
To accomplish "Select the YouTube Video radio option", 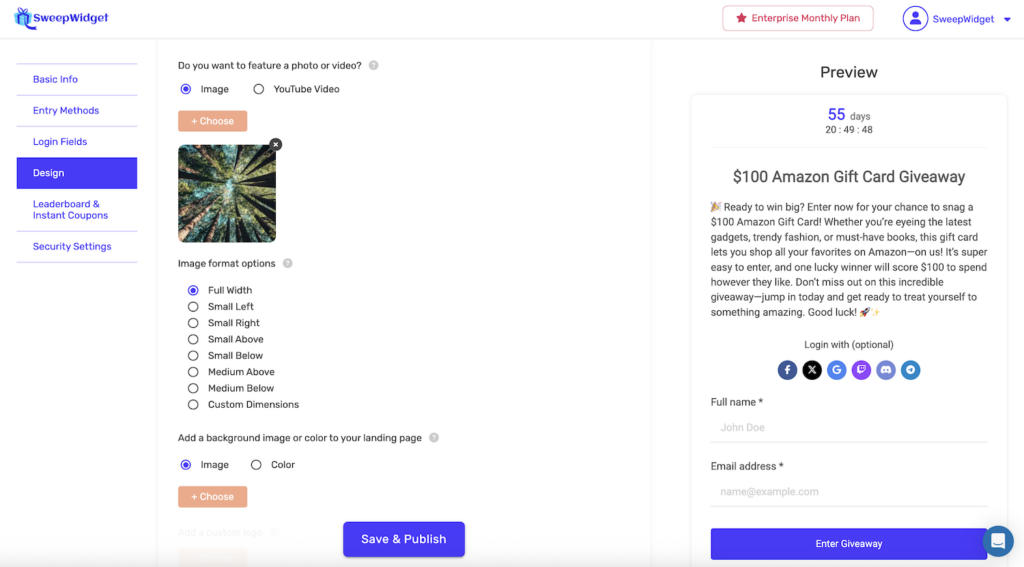I will click(x=259, y=89).
